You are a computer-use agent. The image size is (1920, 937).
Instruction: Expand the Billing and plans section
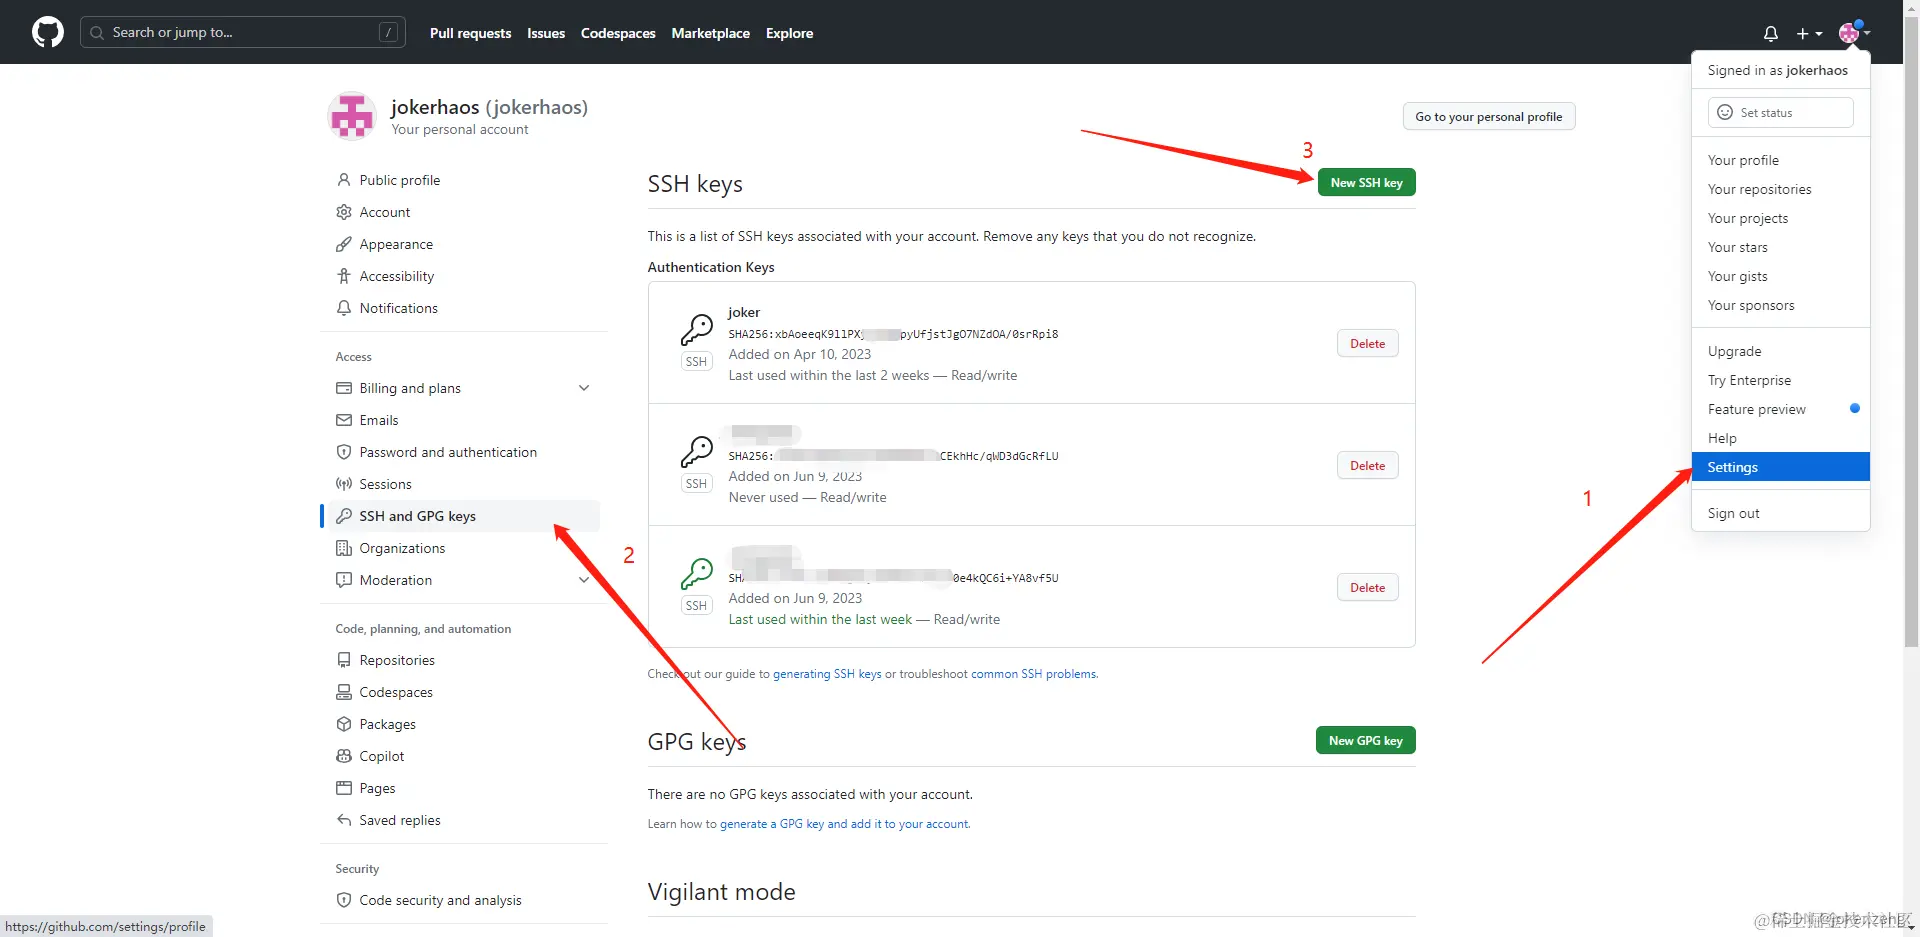[584, 388]
